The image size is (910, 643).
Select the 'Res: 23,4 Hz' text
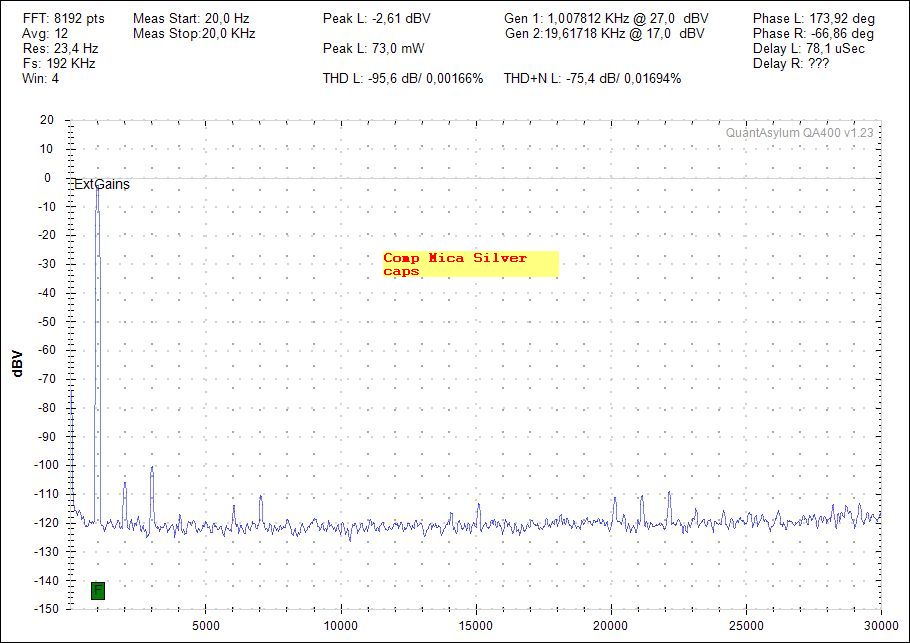[60, 49]
